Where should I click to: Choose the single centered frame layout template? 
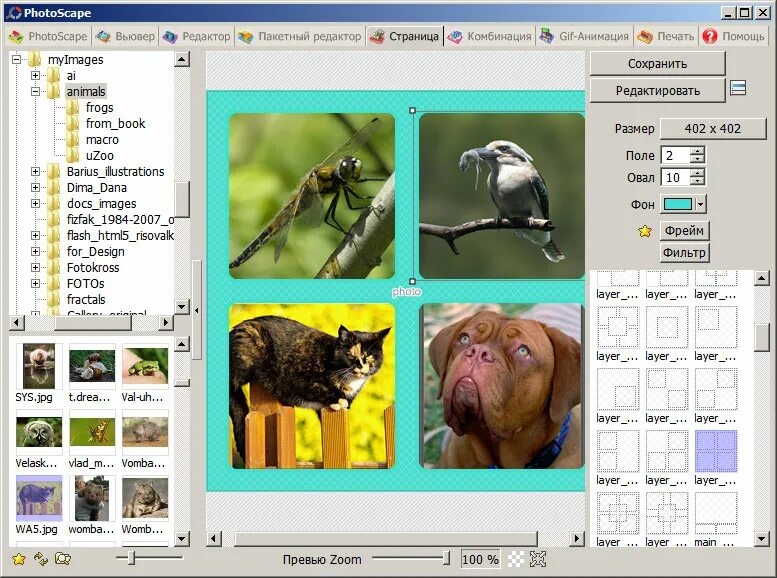(666, 327)
